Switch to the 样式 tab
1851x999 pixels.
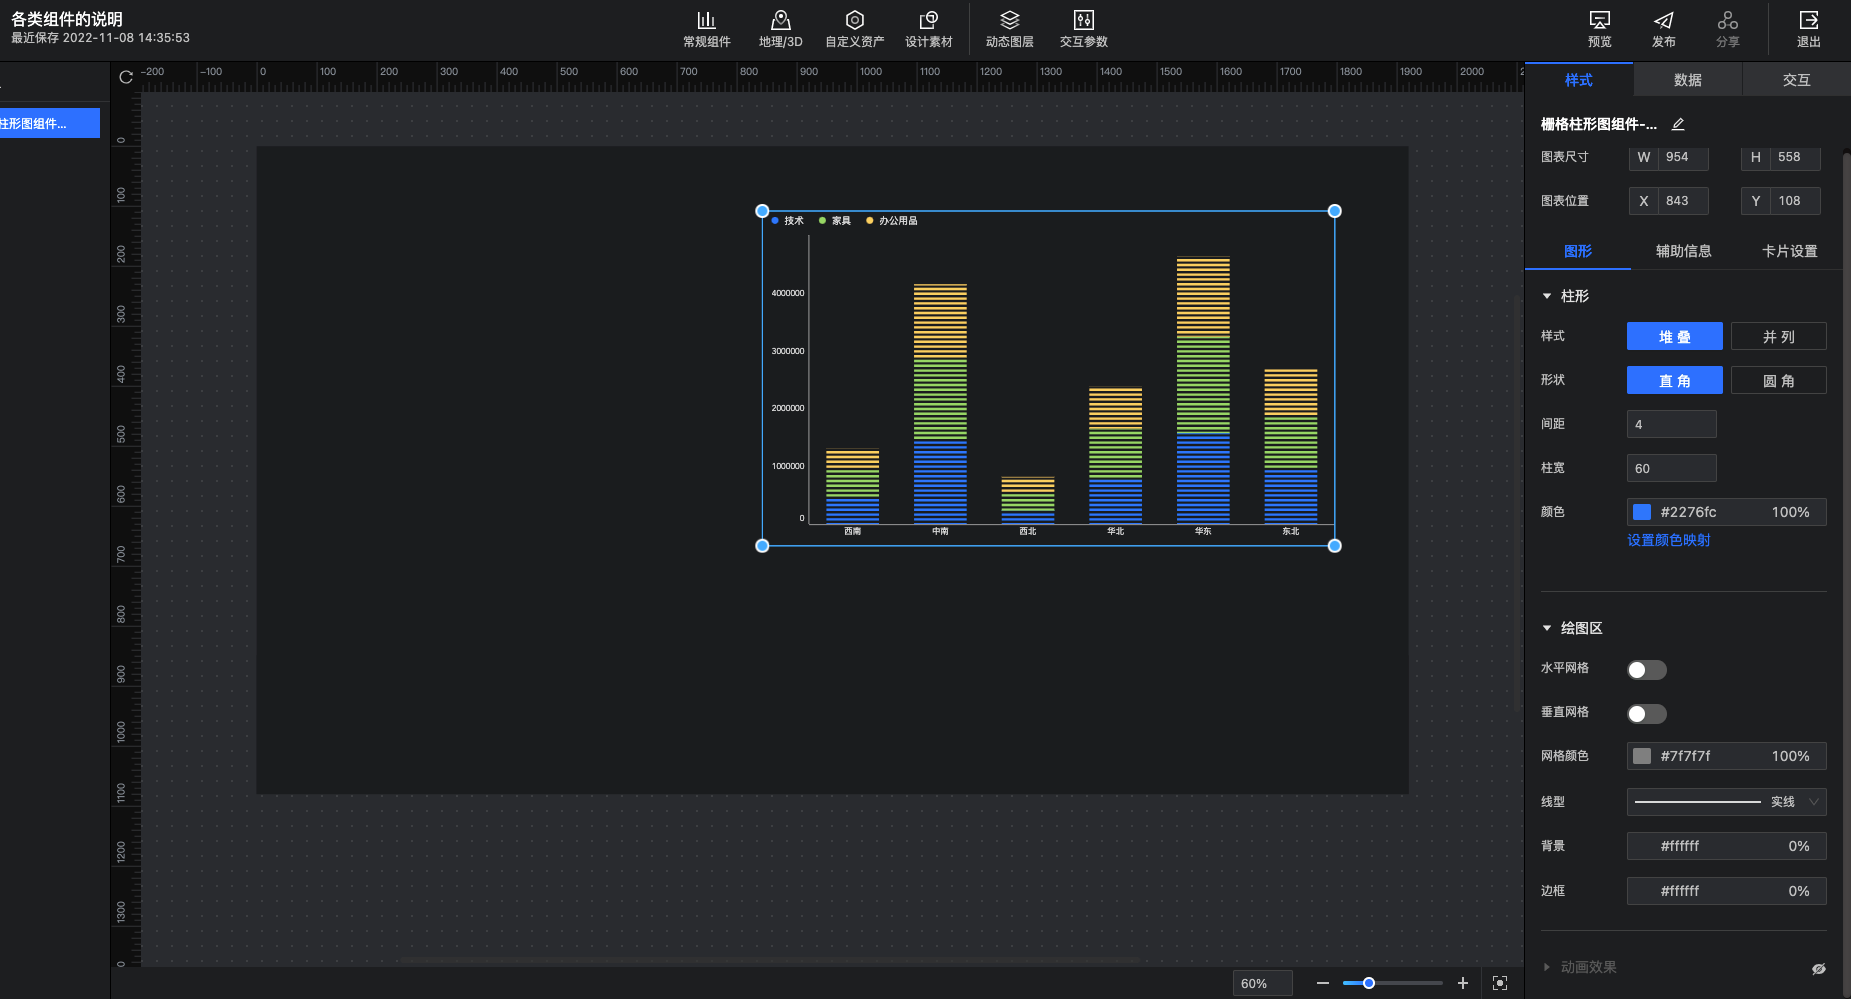[1579, 79]
